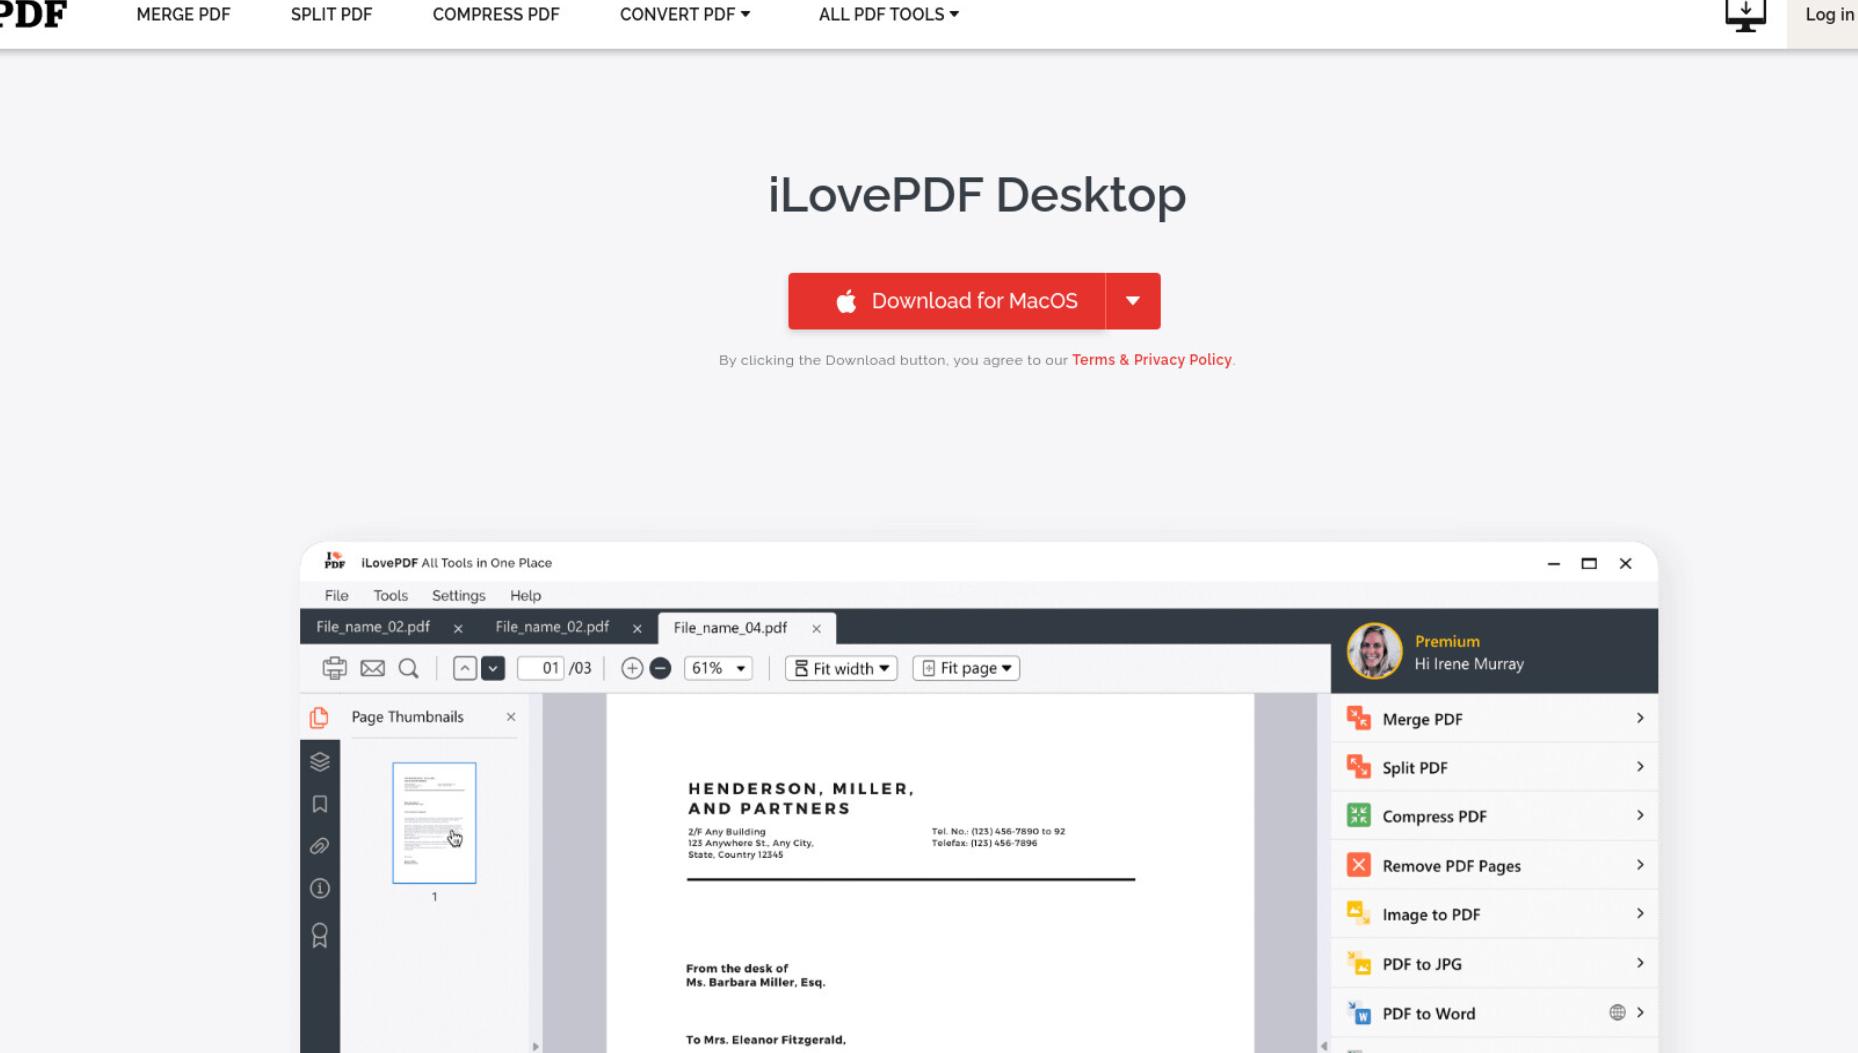
Task: Click the Apple logo on the download button
Action: coord(846,301)
